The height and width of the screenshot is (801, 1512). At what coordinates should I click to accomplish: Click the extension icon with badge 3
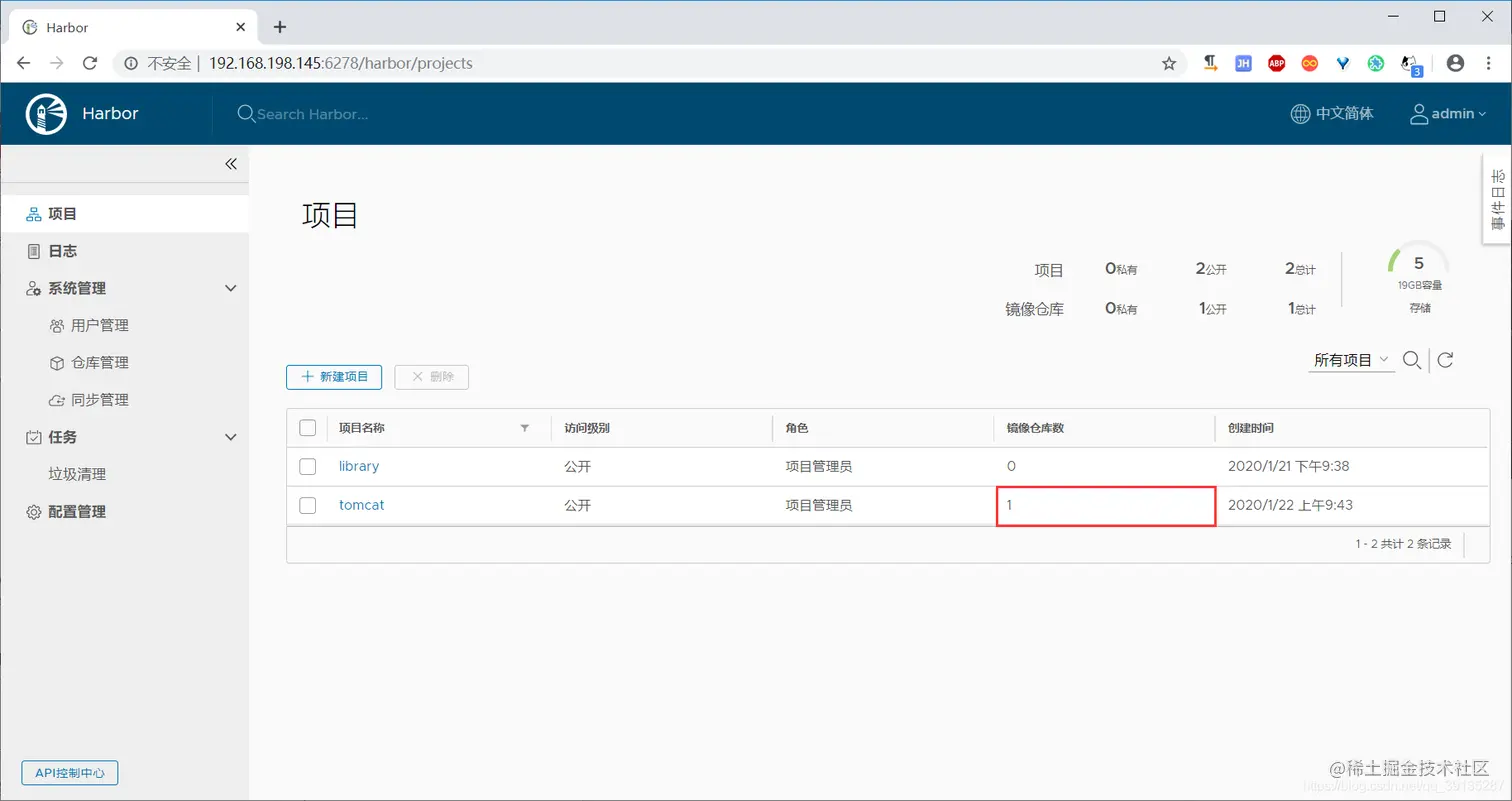click(1411, 65)
